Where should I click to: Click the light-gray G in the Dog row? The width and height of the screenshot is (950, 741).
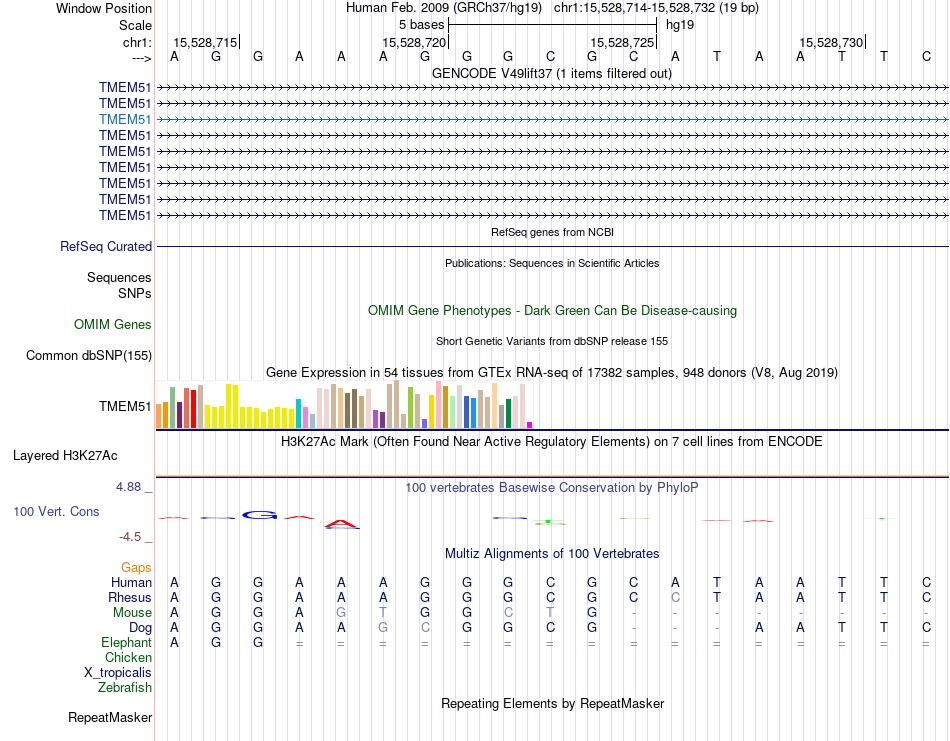[x=383, y=628]
